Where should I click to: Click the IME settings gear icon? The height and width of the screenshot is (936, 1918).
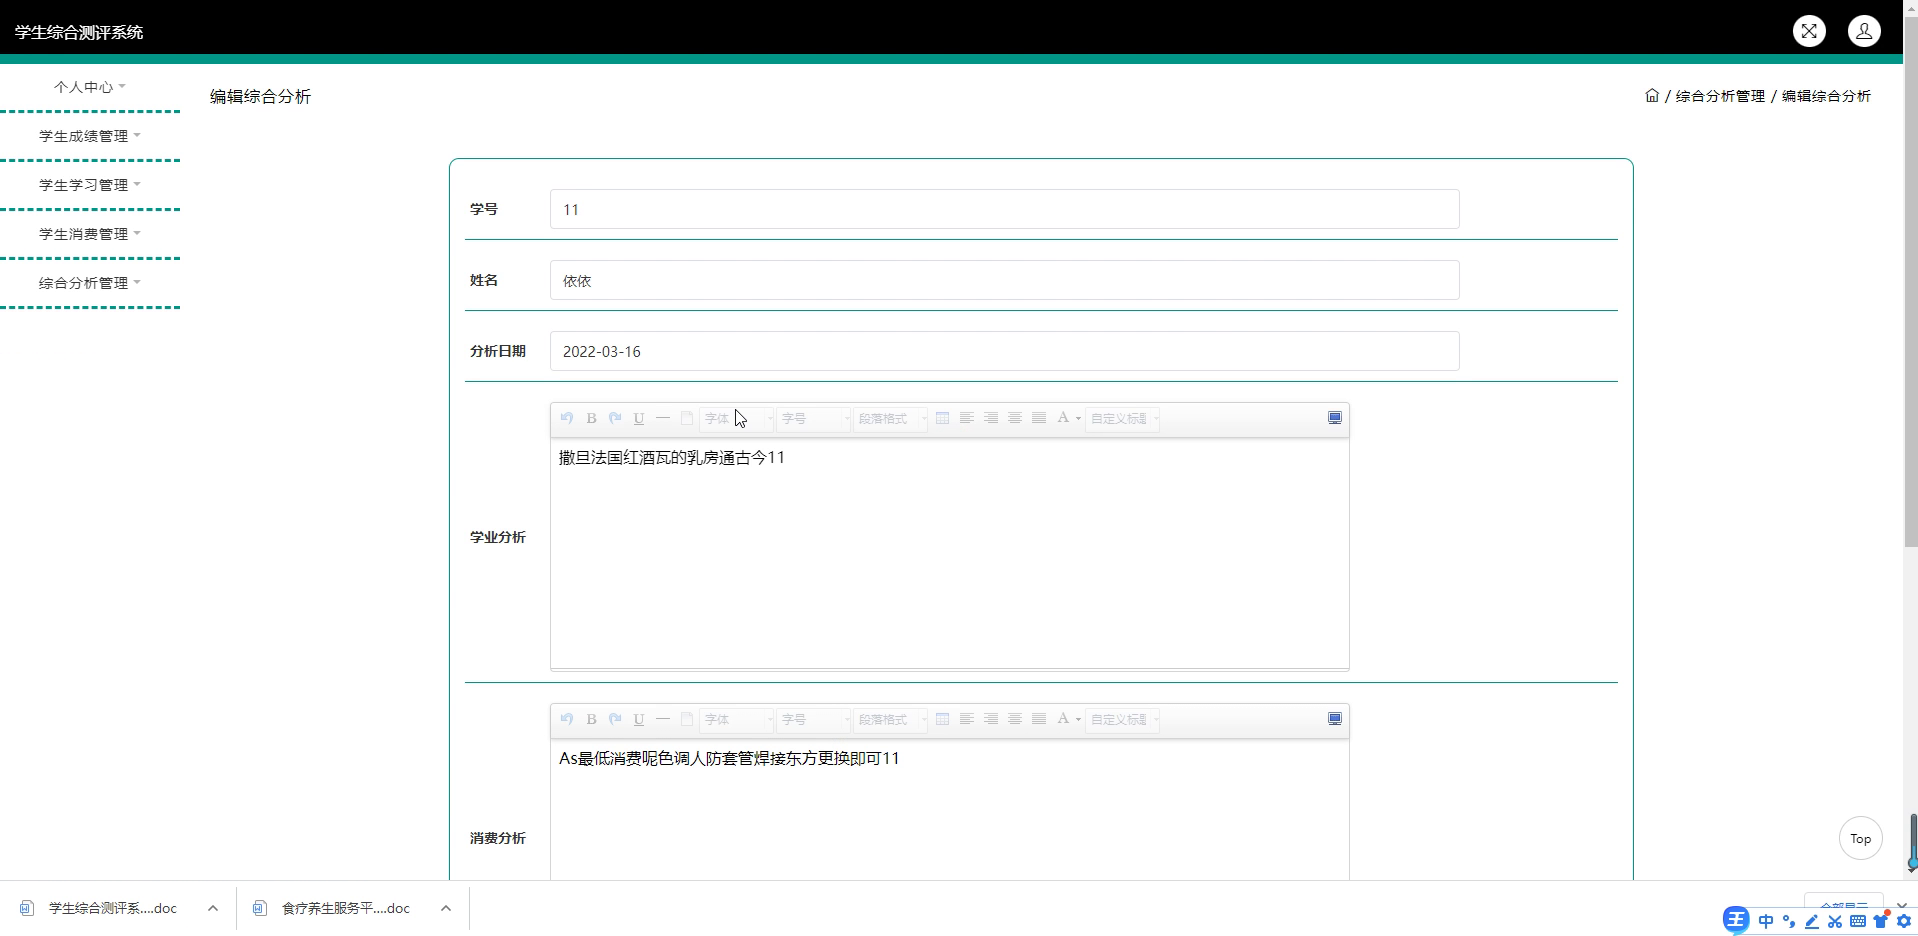click(1904, 921)
